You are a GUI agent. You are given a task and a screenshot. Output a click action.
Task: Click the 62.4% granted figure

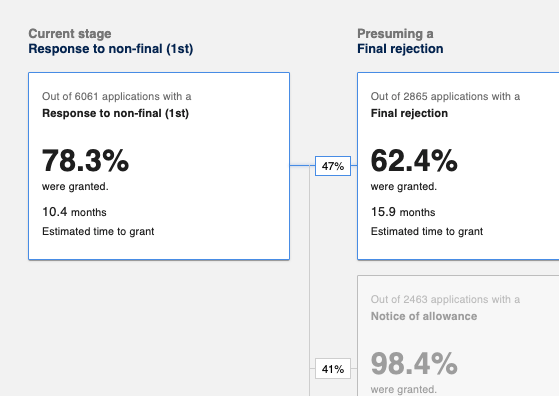[x=414, y=161]
